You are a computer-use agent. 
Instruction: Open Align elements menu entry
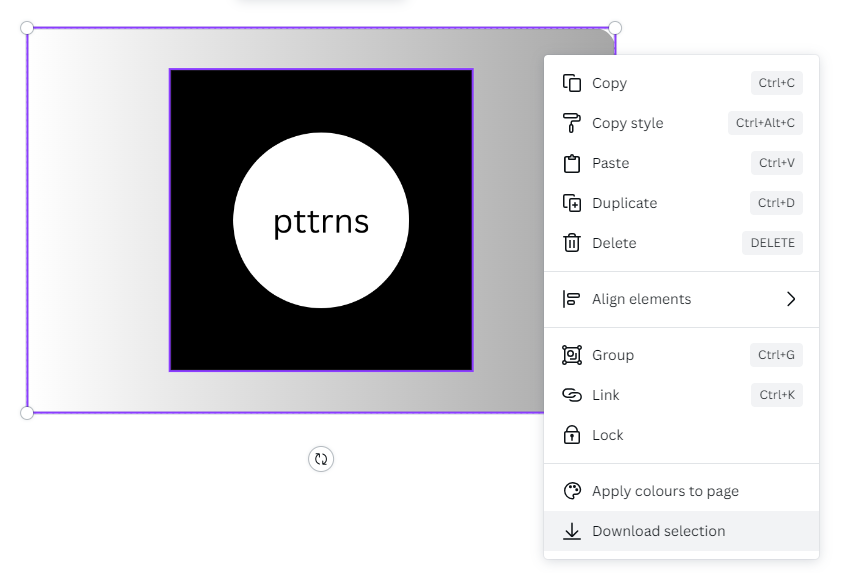coord(681,299)
